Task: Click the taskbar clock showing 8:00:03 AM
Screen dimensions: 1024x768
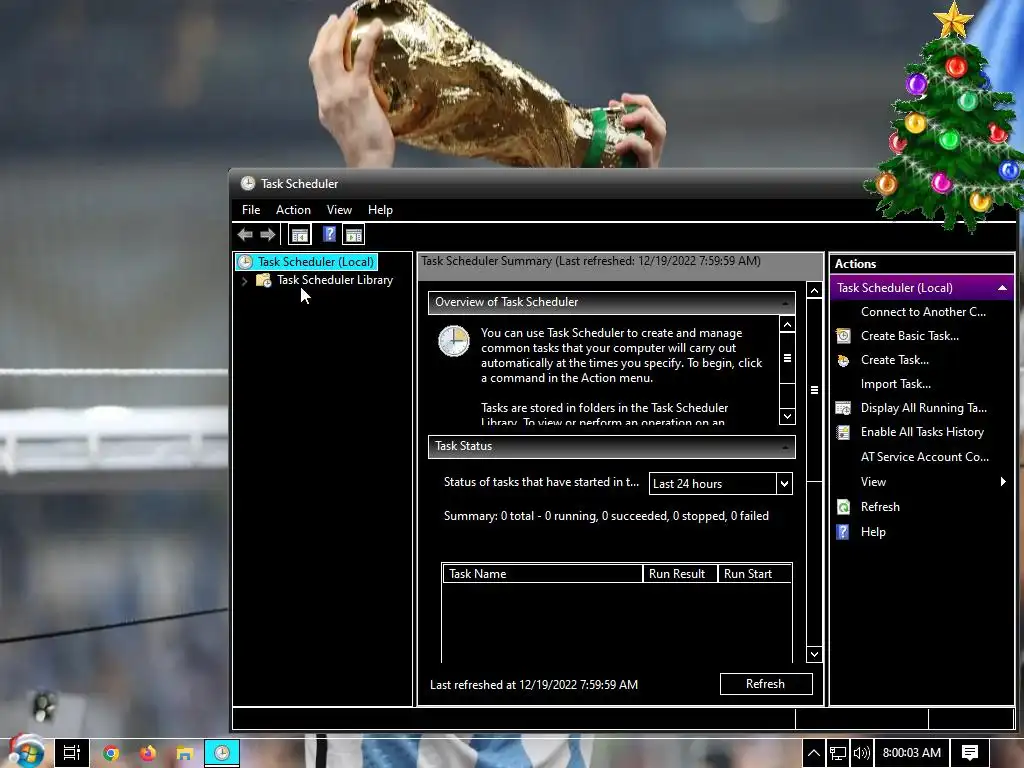Action: pyautogui.click(x=912, y=753)
